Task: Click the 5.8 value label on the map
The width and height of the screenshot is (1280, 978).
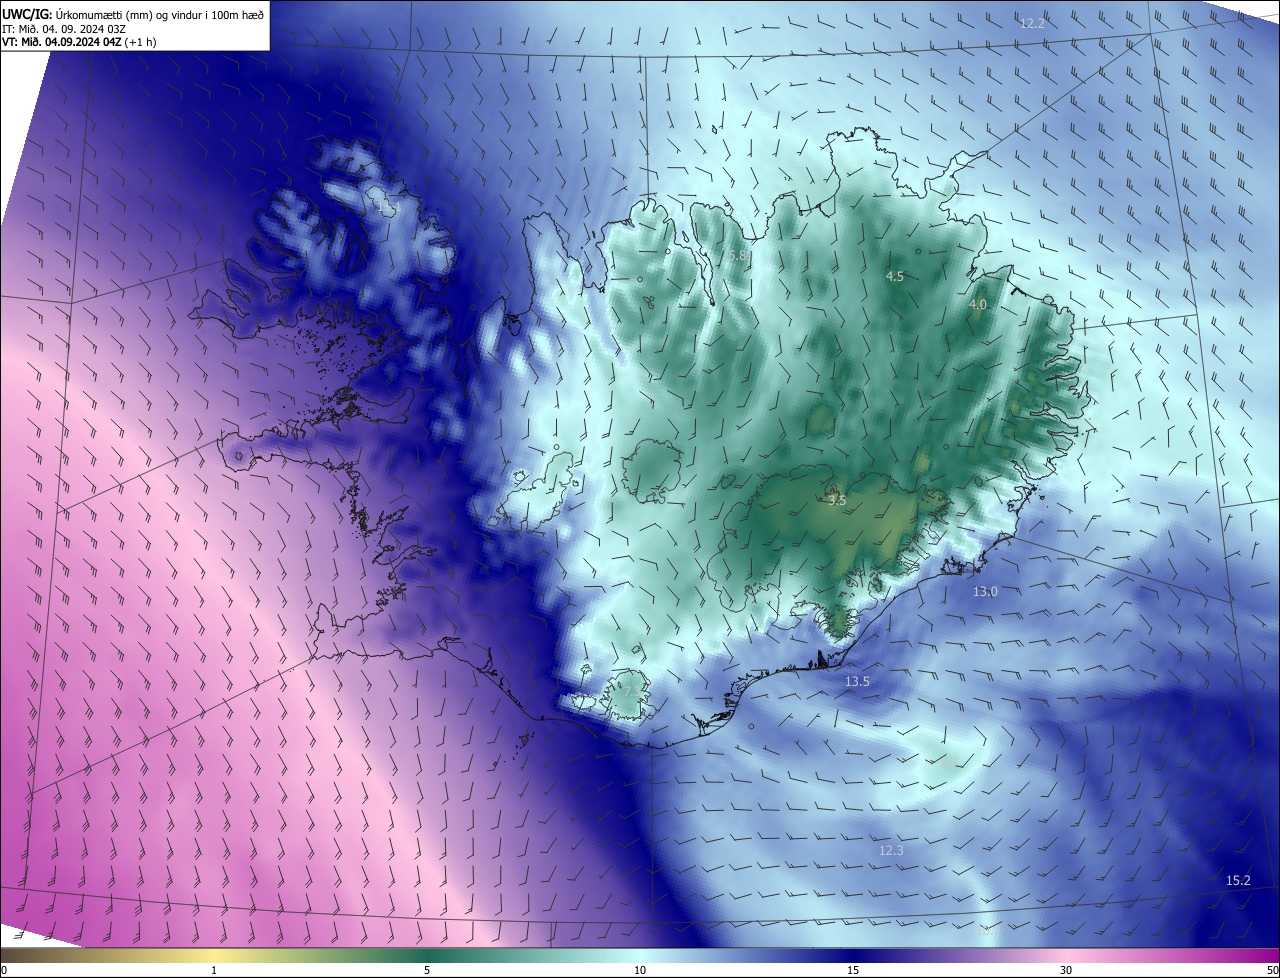Action: click(737, 256)
